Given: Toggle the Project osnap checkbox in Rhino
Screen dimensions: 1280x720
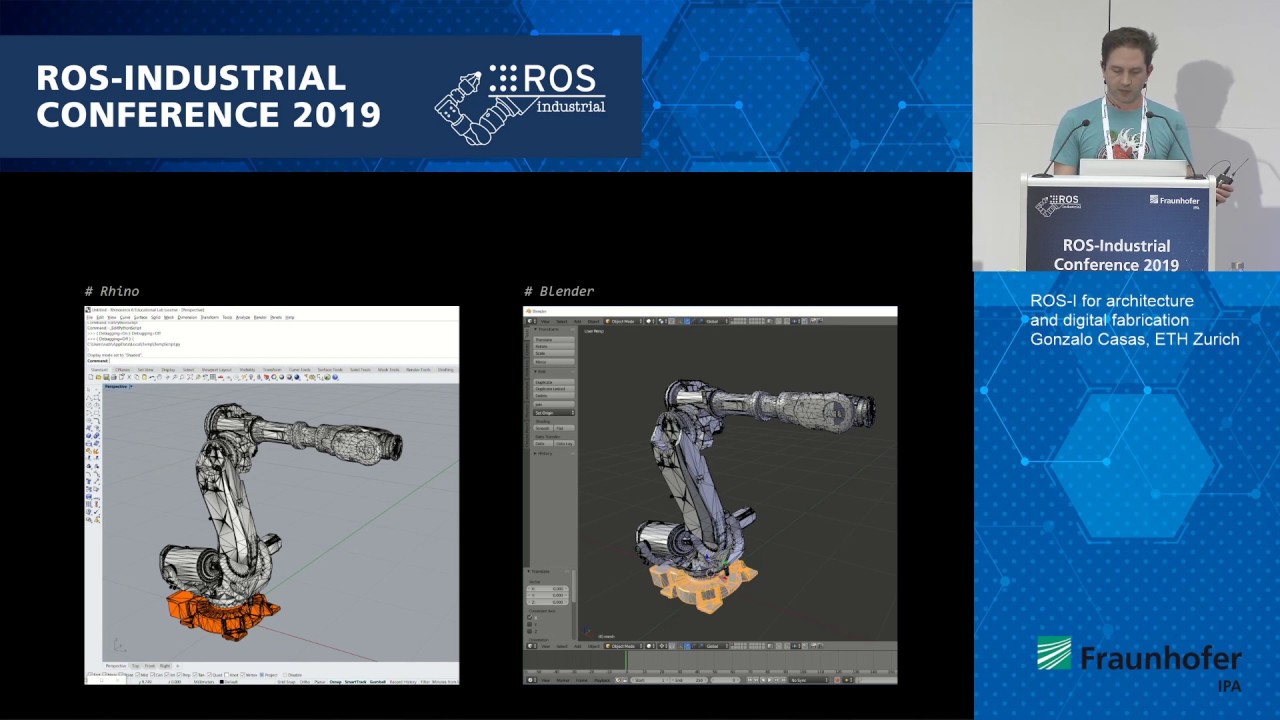Looking at the screenshot, I should pyautogui.click(x=261, y=675).
